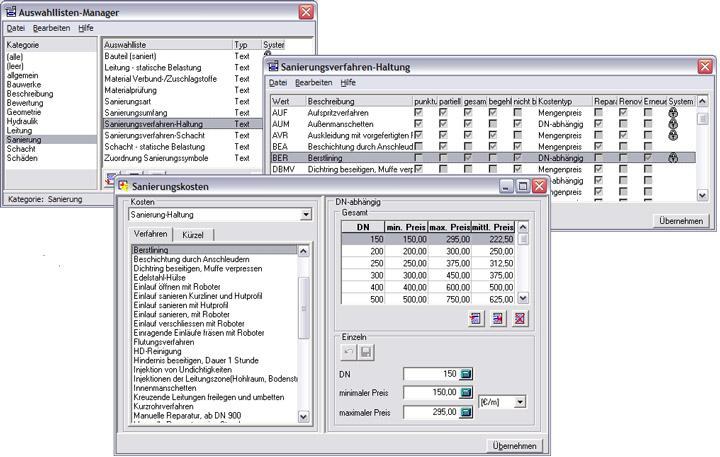Click Übernehmen in Sanierungsverfahren-Haltung window
This screenshot has height=457, width=720.
coord(680,220)
